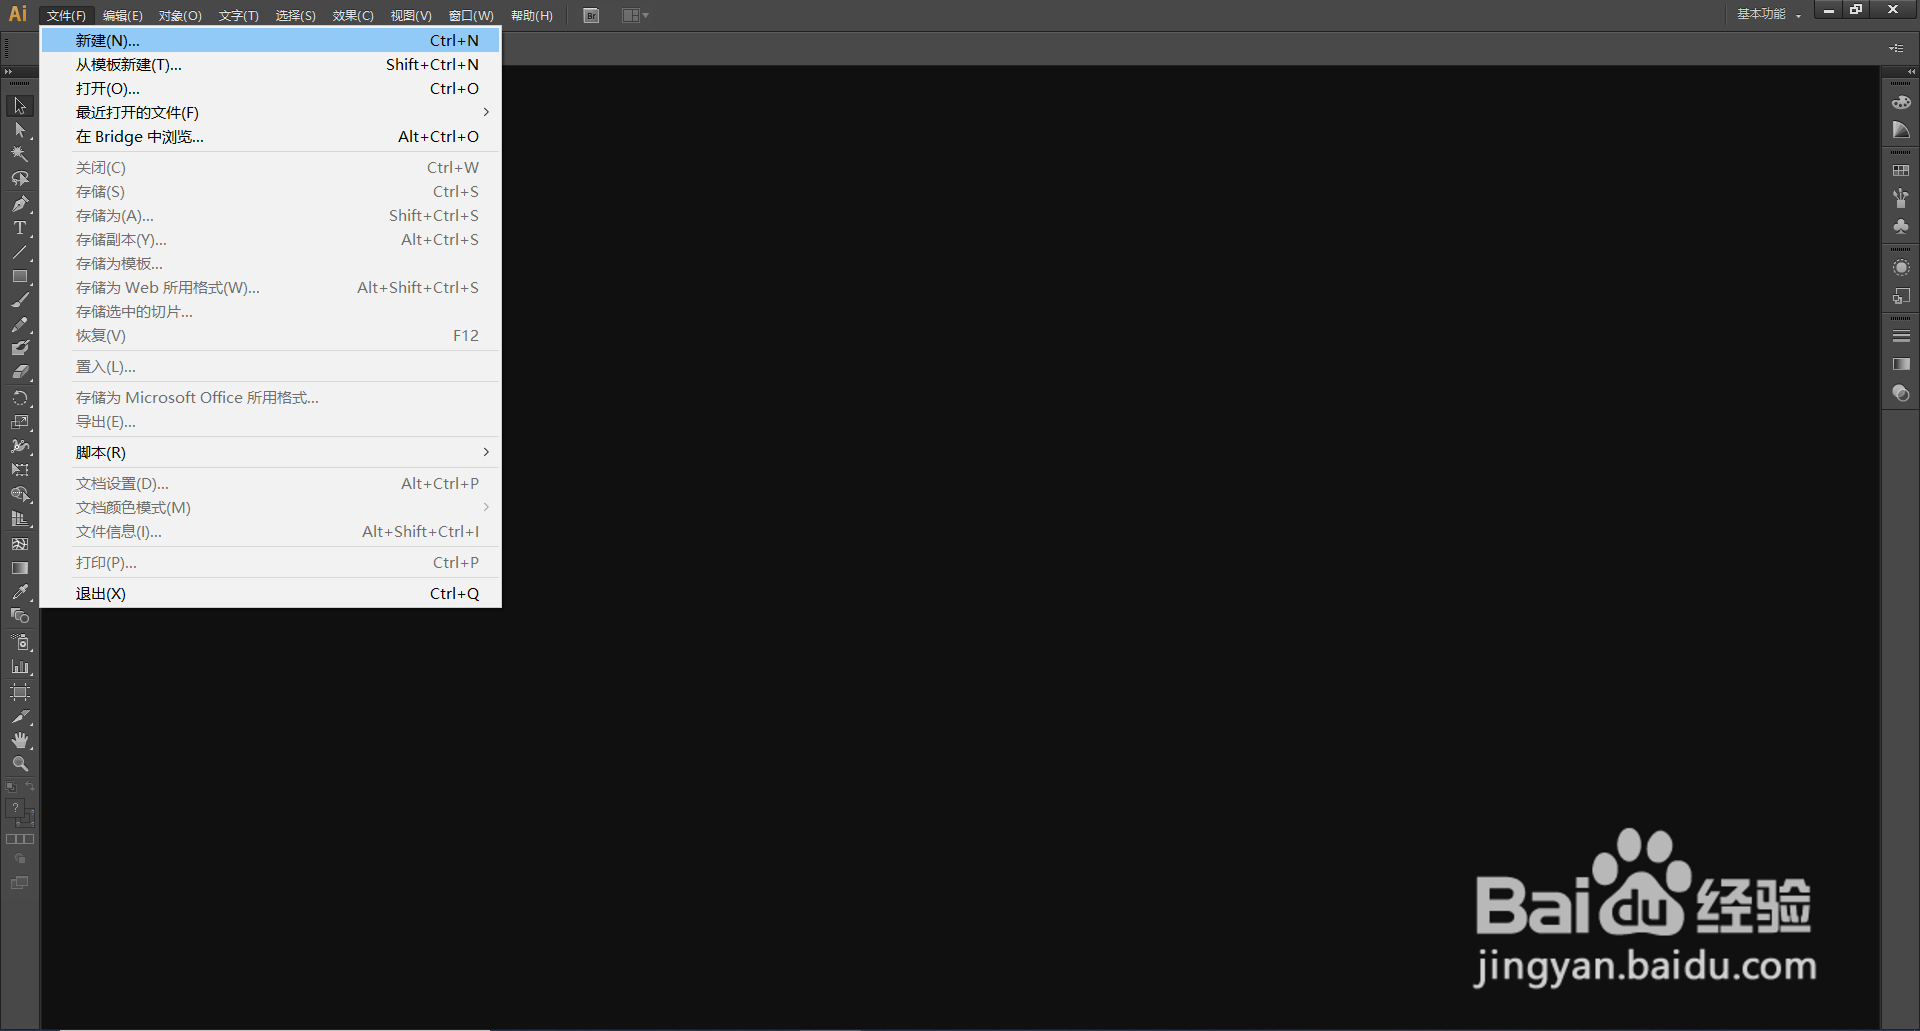Viewport: 1920px width, 1031px height.
Task: Expand 脚本(R) submenu
Action: [270, 452]
